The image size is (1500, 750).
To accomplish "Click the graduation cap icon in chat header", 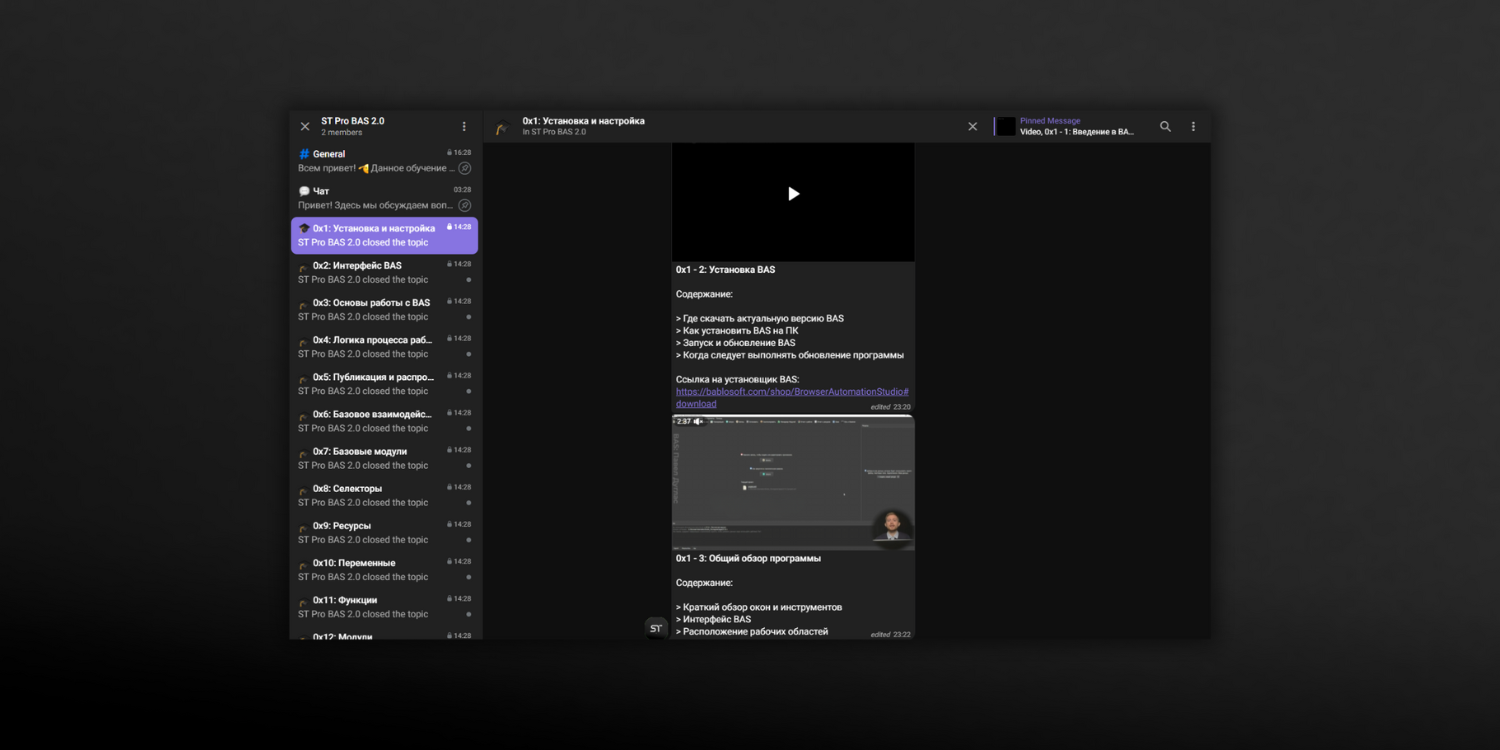I will click(x=503, y=128).
